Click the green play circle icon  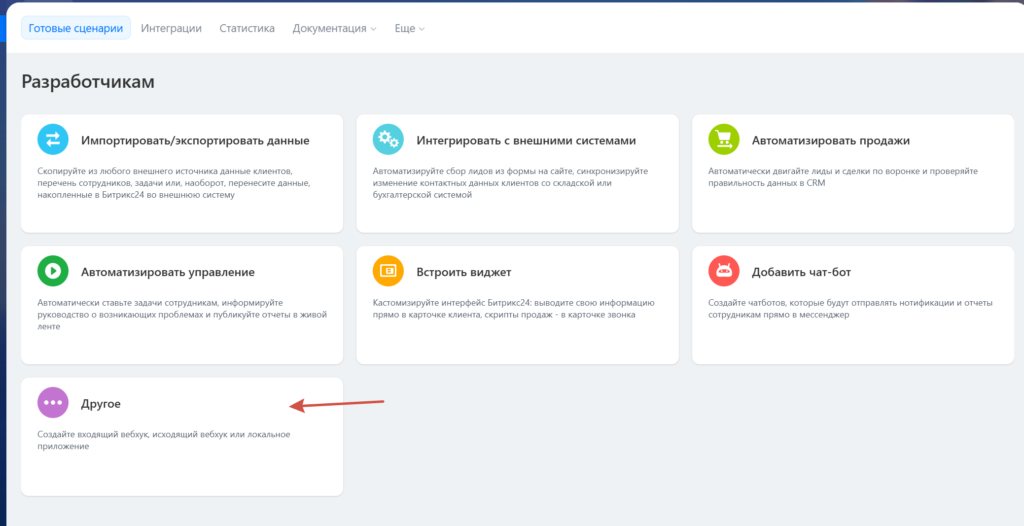52,271
